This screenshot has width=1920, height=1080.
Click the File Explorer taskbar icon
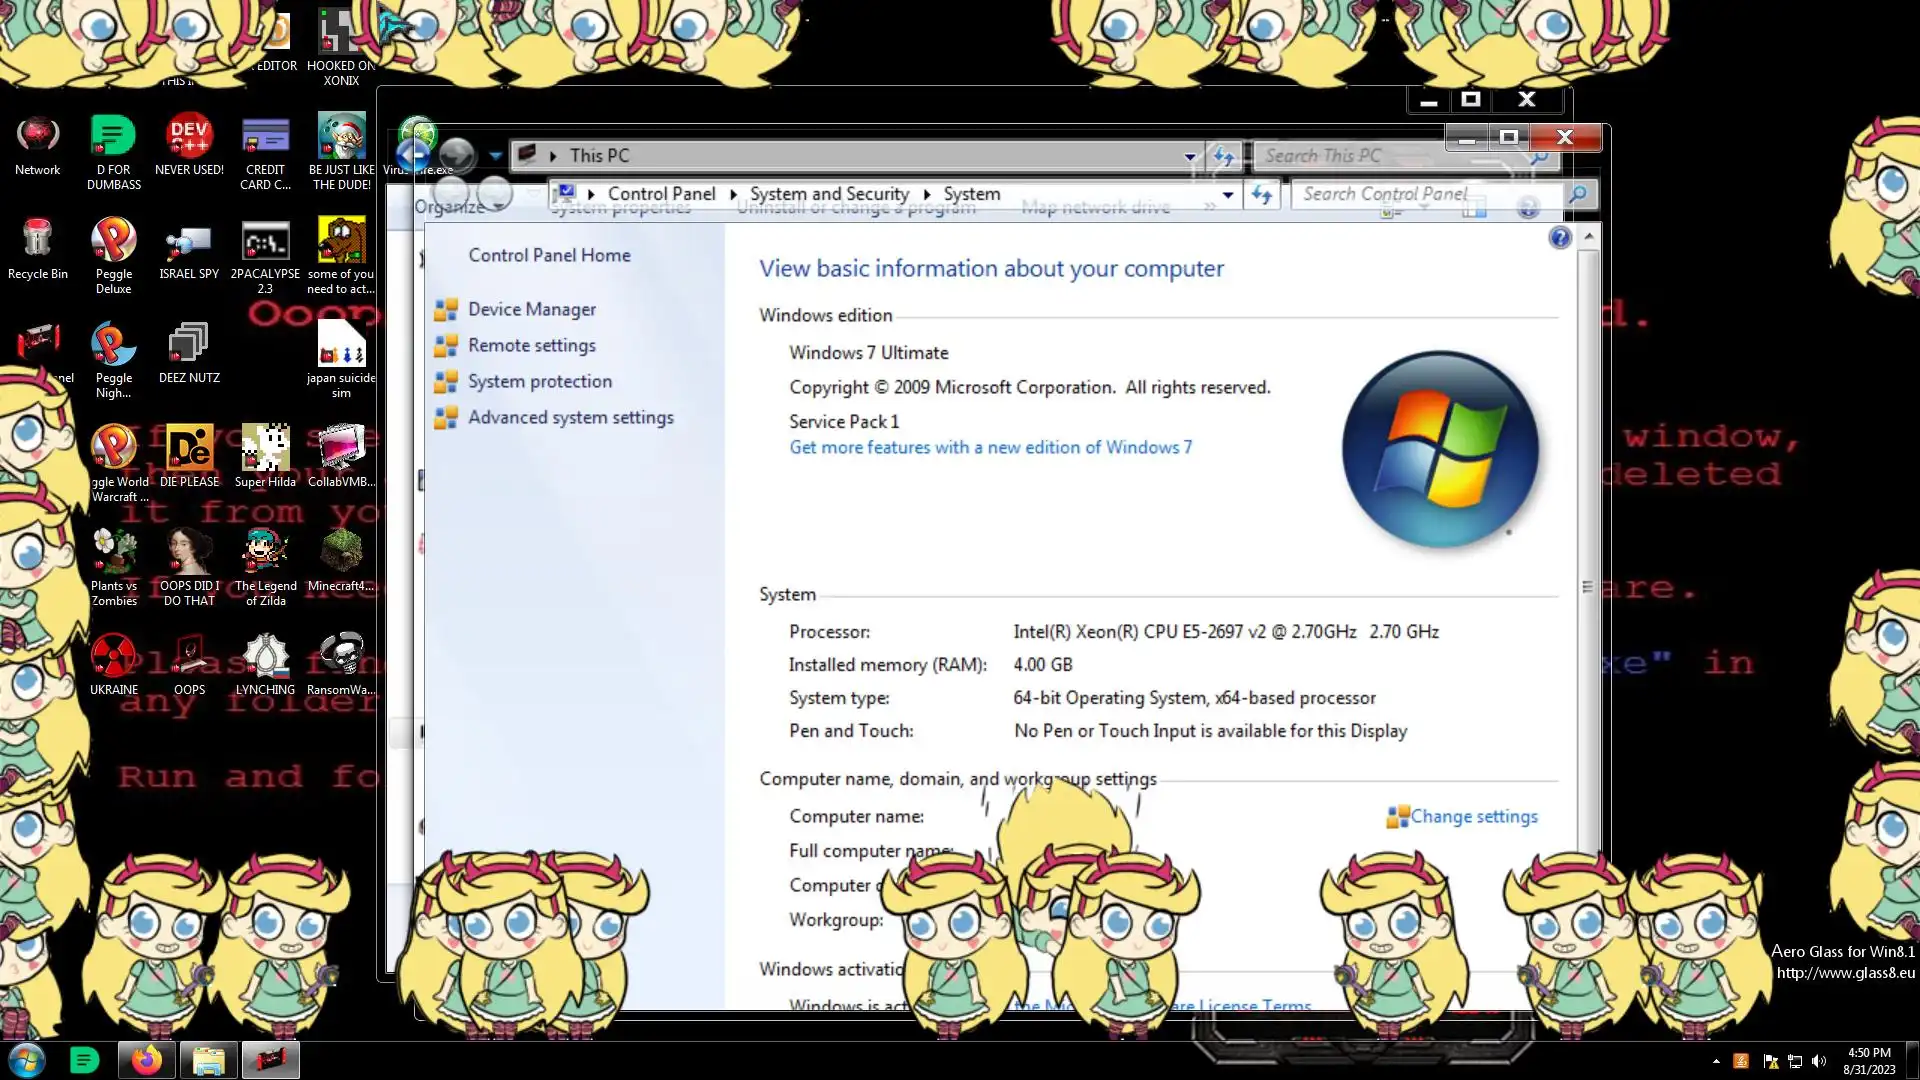(x=208, y=1060)
